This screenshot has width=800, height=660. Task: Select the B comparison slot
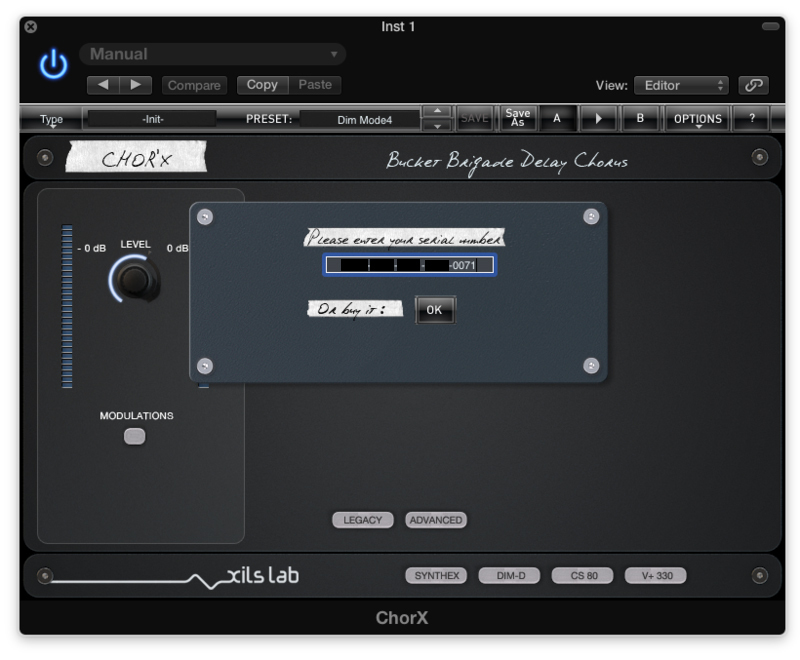click(640, 118)
